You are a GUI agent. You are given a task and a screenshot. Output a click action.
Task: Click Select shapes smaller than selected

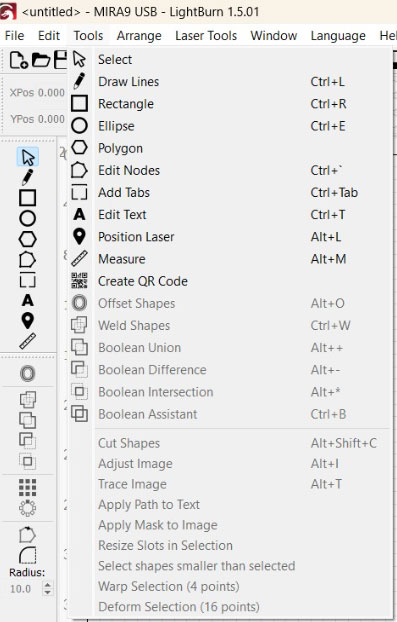point(229,566)
